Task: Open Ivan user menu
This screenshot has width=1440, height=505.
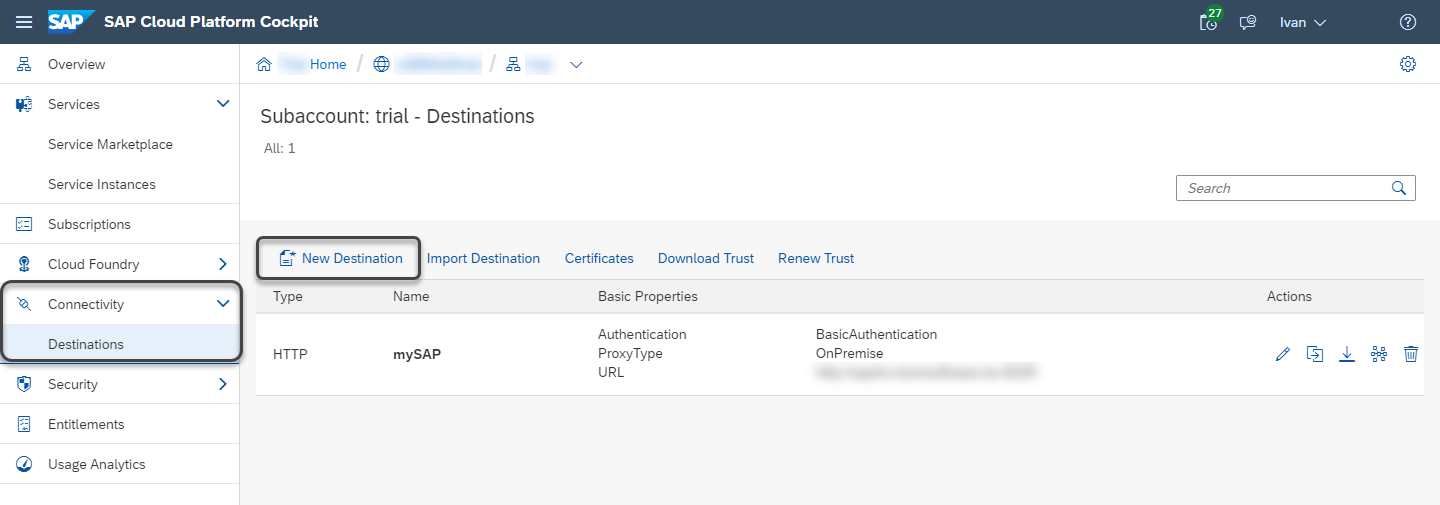Action: pyautogui.click(x=1303, y=22)
